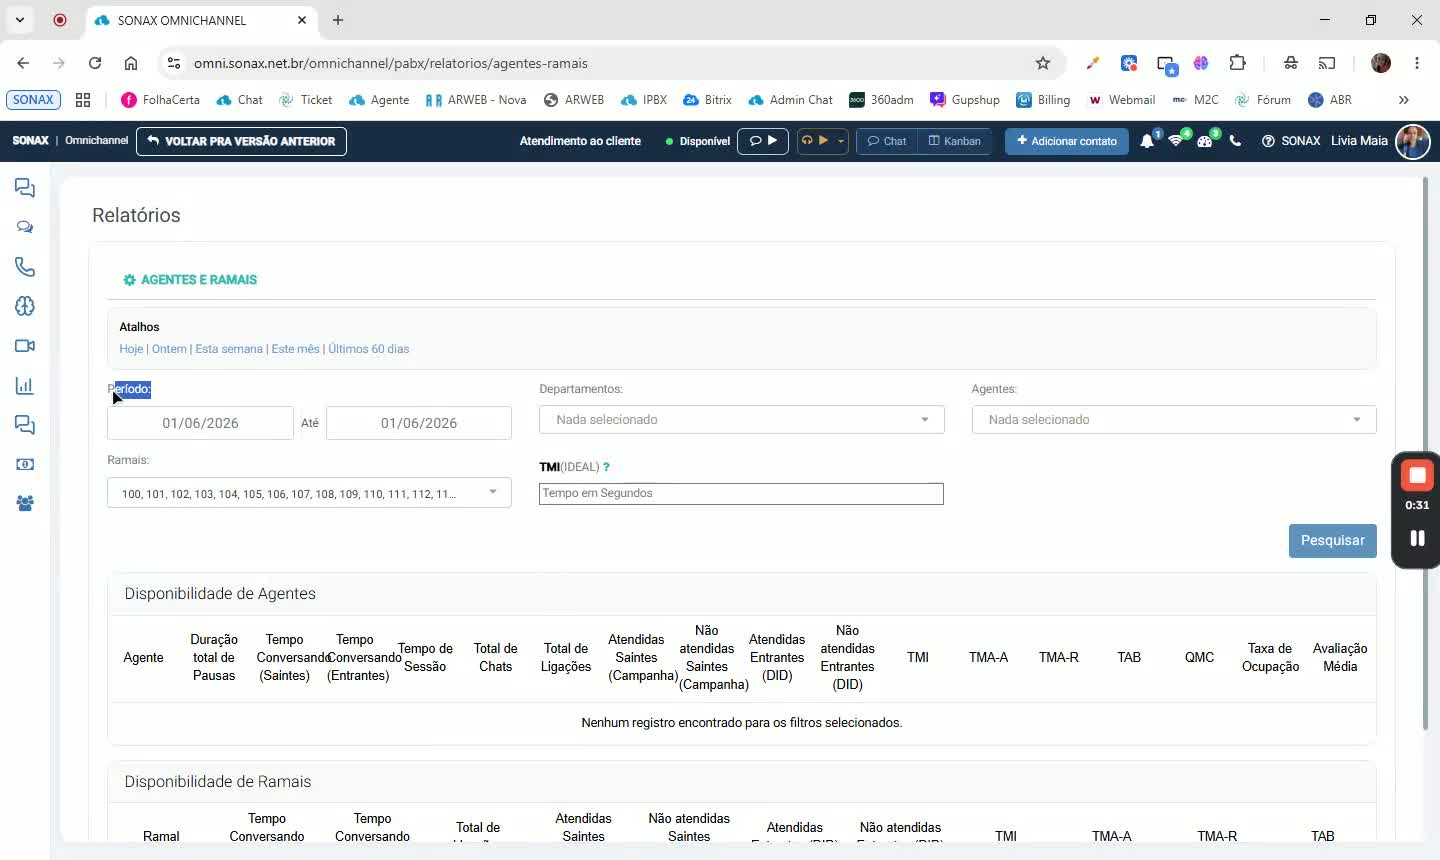Click the Taxa de Ocupação column header
The height and width of the screenshot is (860, 1440).
1270,658
